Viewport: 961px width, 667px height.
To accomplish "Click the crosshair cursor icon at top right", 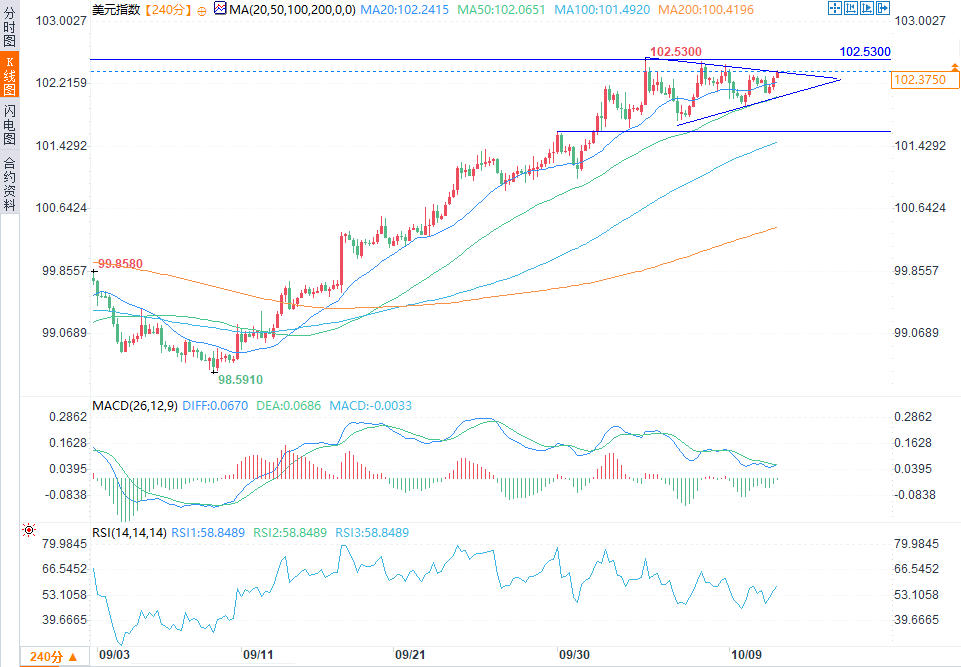I will [x=834, y=8].
